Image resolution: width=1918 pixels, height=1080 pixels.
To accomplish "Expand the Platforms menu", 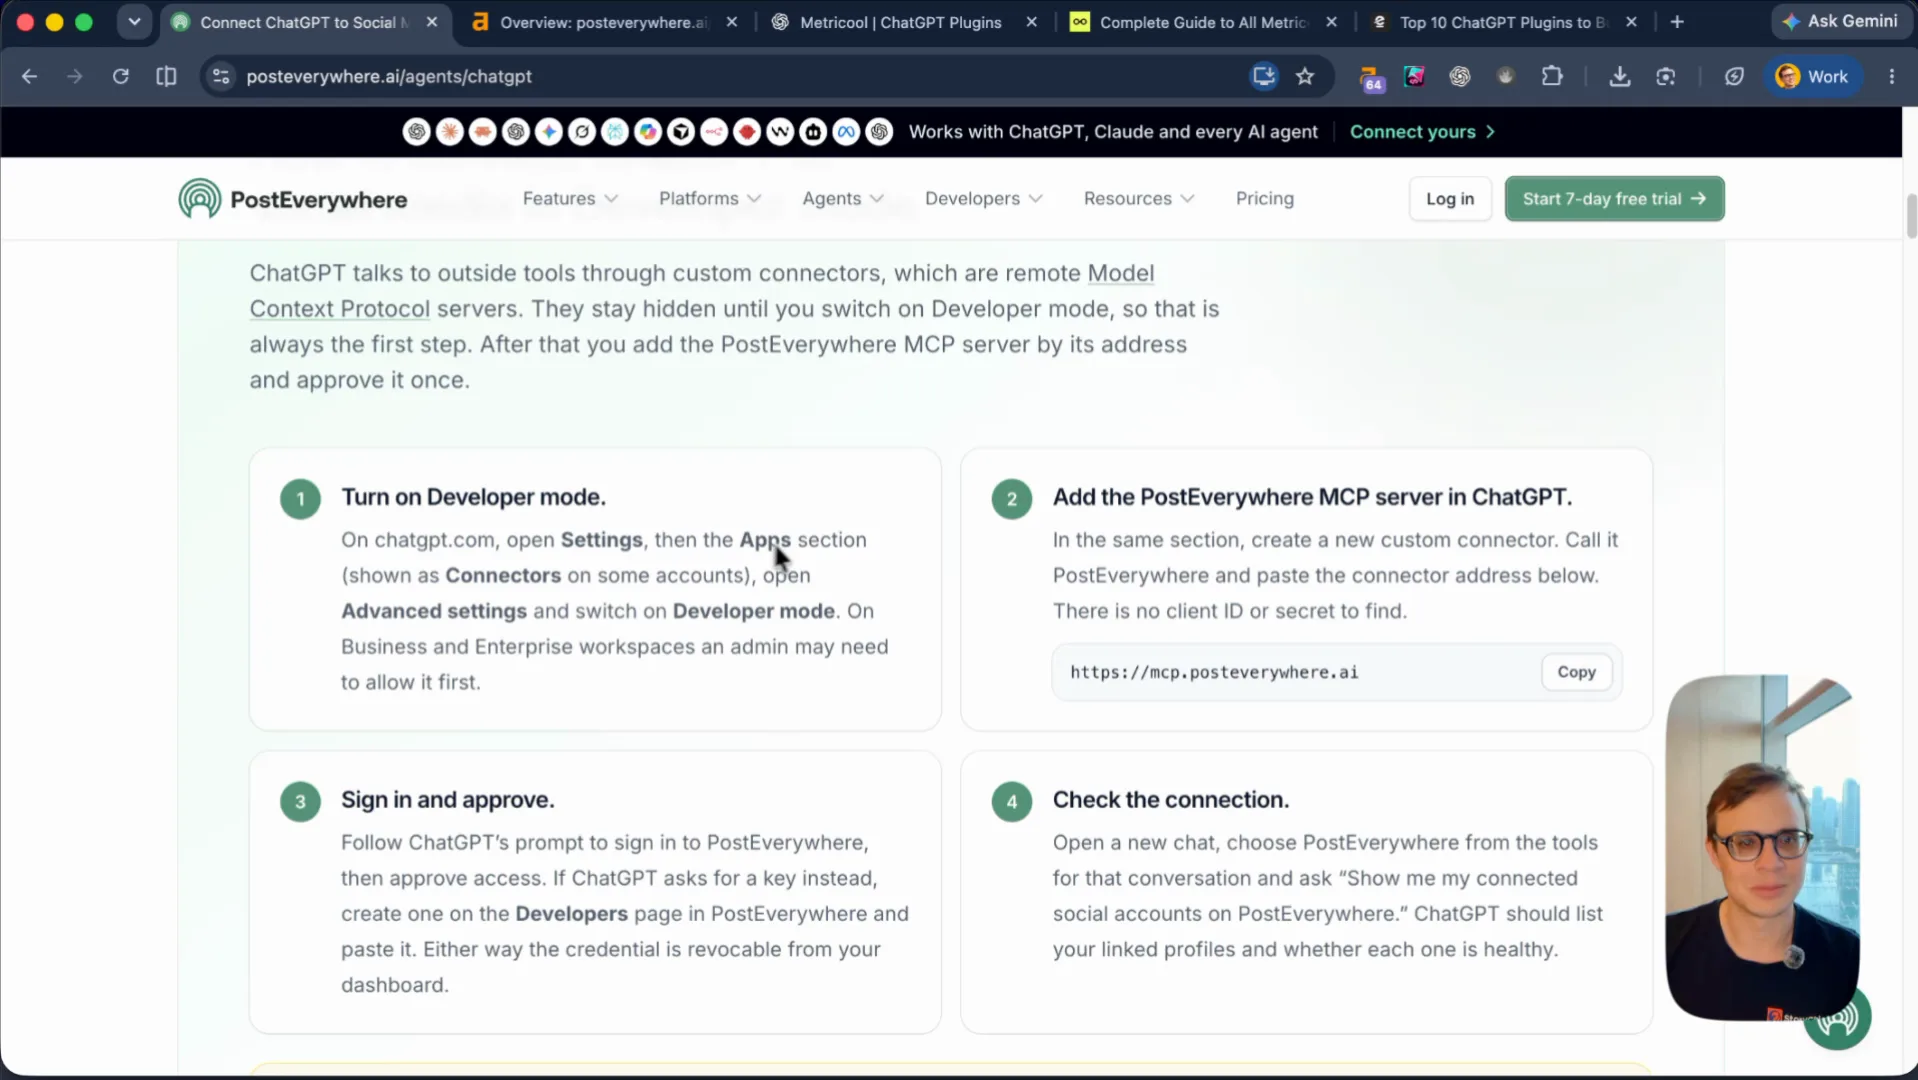I will 710,198.
